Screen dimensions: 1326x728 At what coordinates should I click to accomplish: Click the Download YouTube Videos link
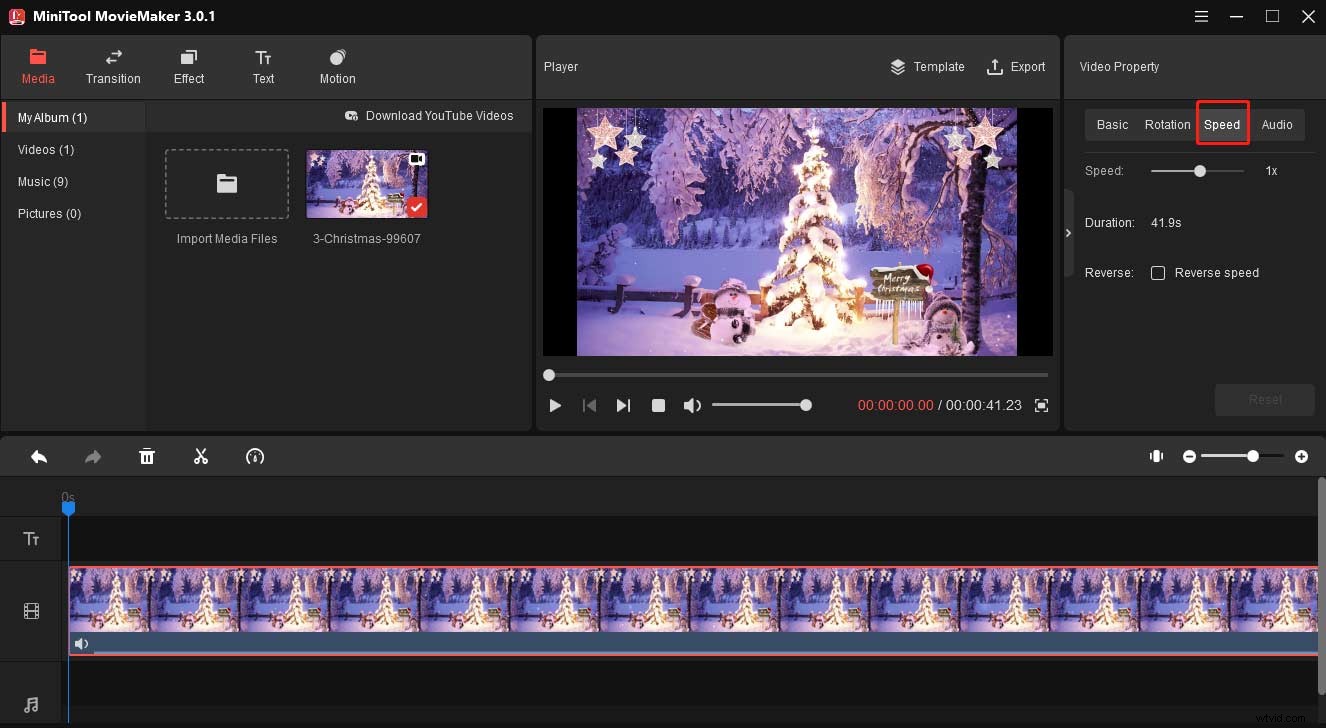coord(430,115)
